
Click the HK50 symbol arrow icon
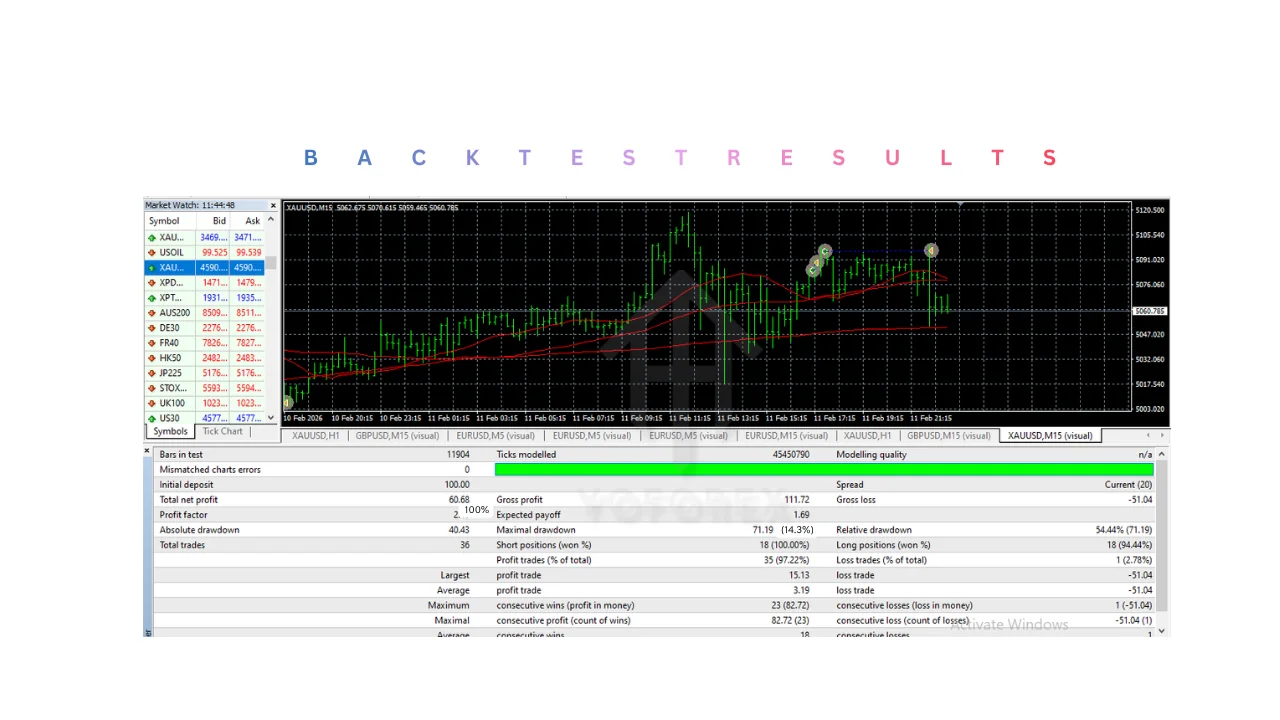coord(152,358)
